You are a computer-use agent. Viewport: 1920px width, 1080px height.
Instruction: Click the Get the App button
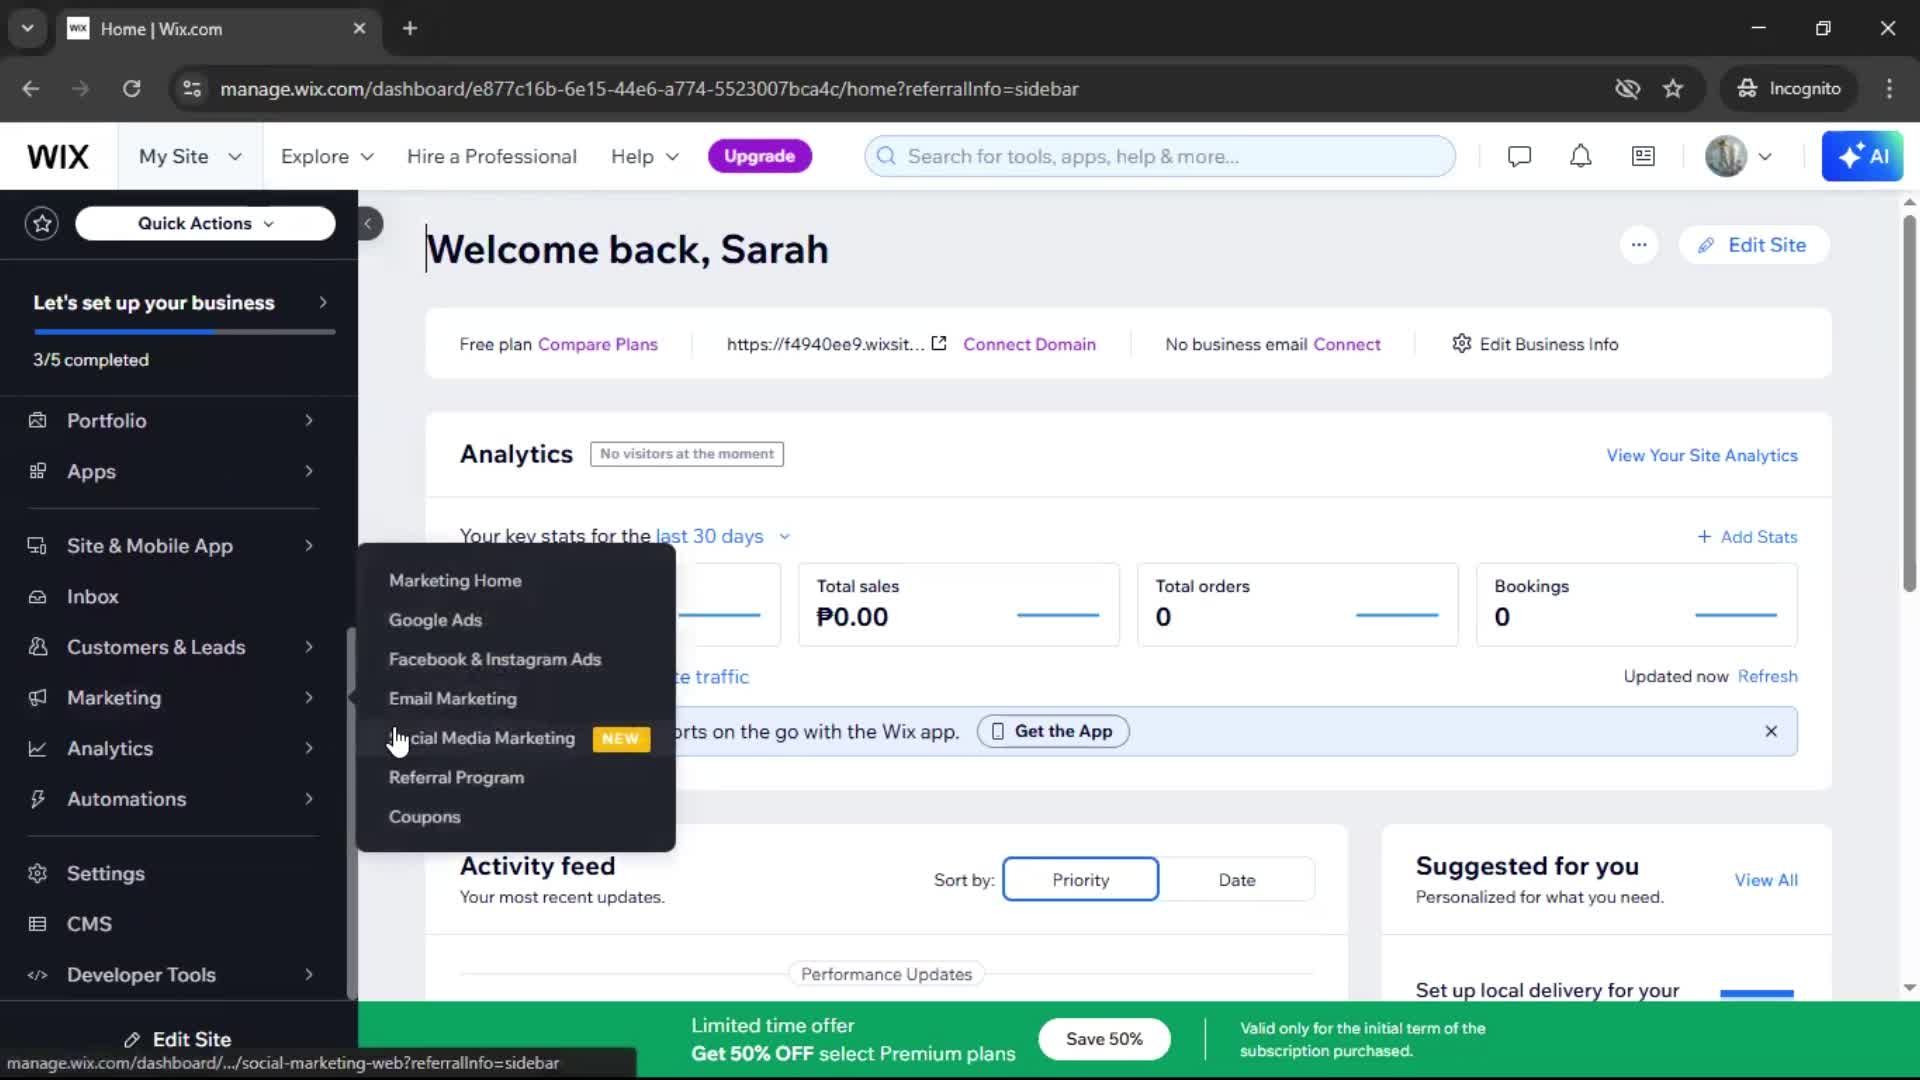coord(1053,731)
